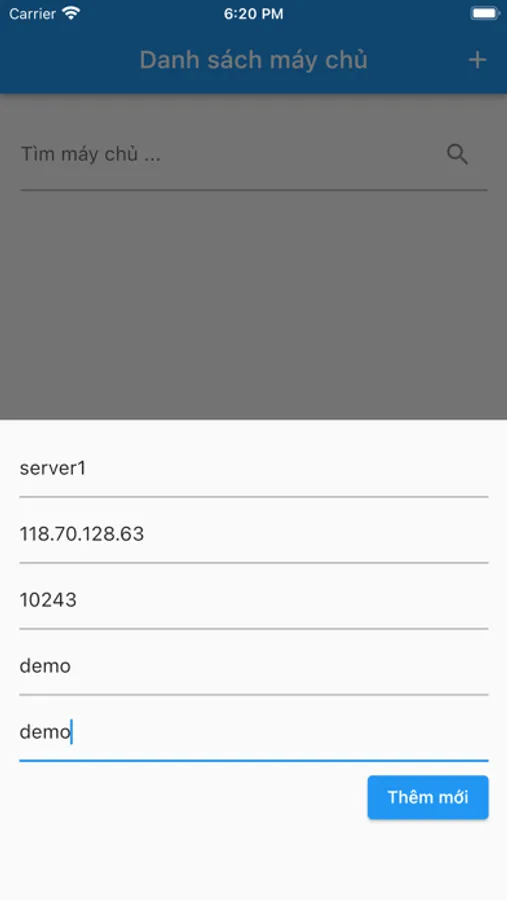Tap the Carrier label in status bar
Screen dimensions: 507x900
33,14
